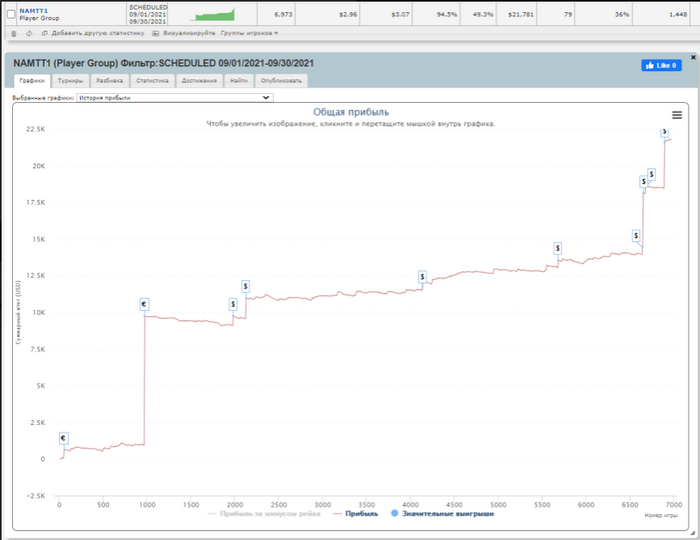Expand 'Группы игроков' dropdown

pos(249,33)
